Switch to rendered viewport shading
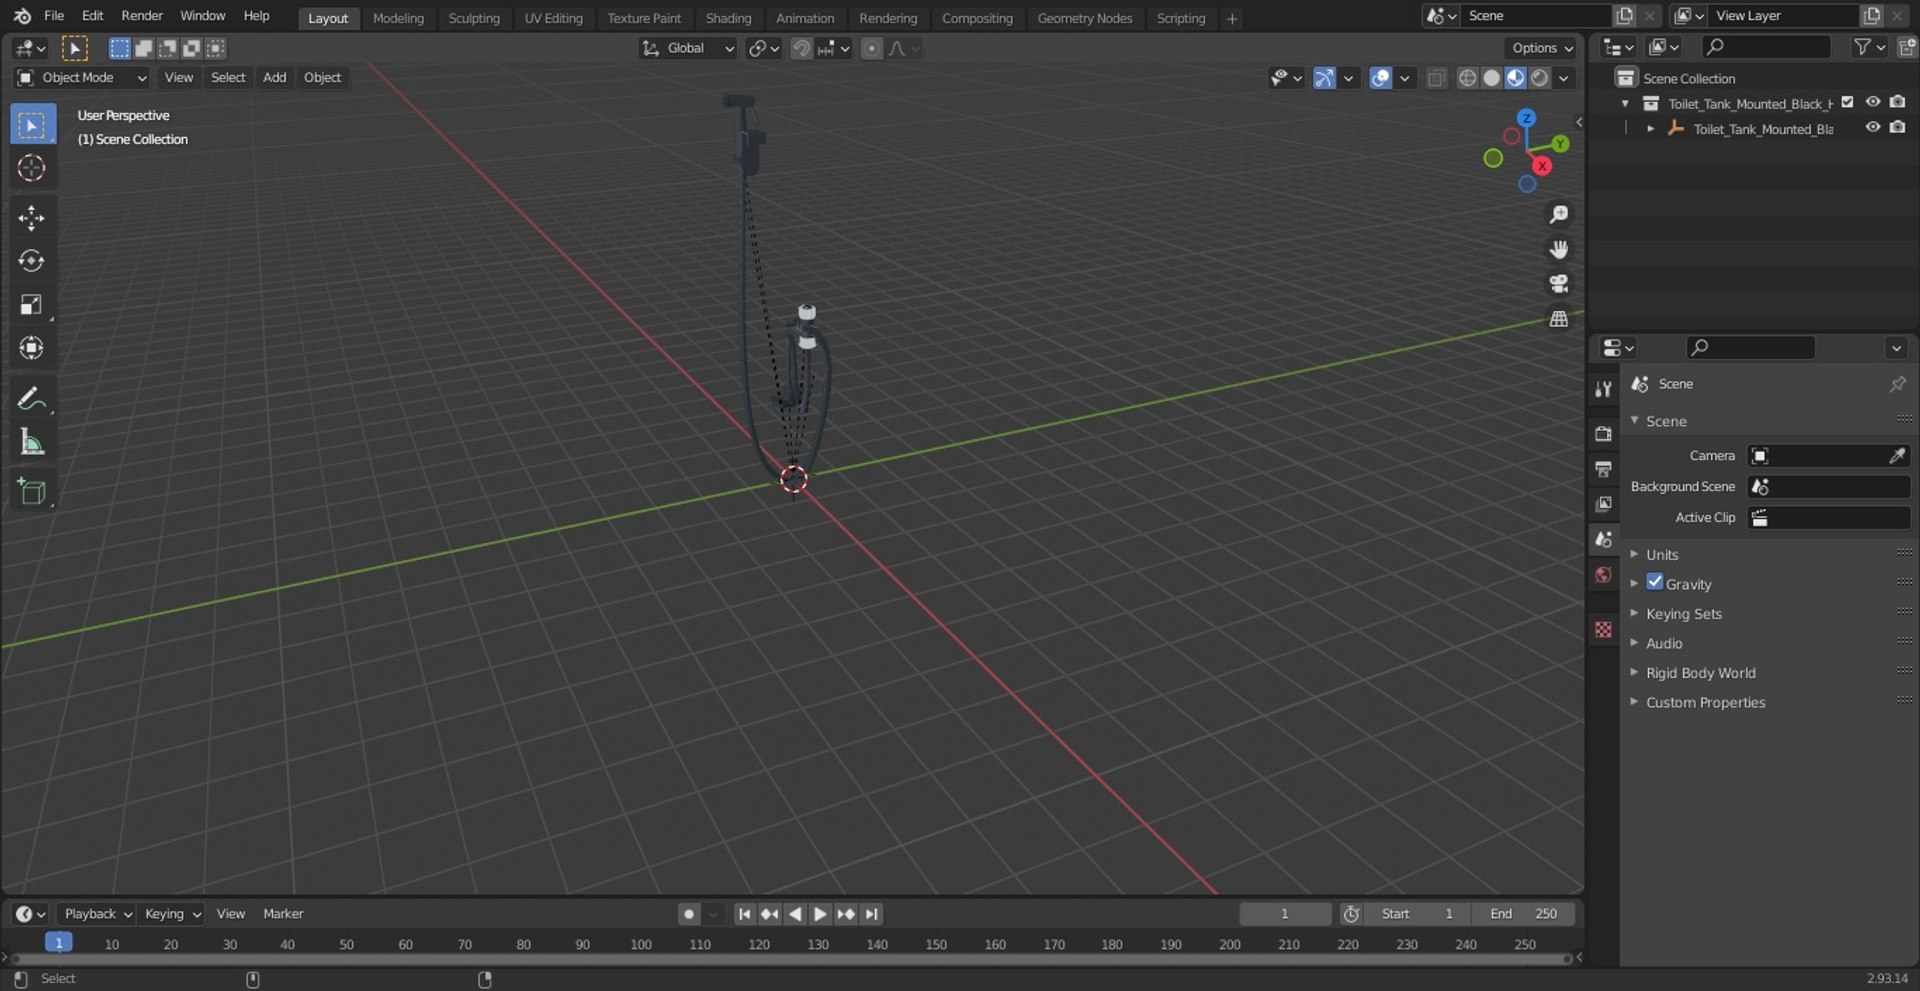The height and width of the screenshot is (991, 1920). (1540, 78)
